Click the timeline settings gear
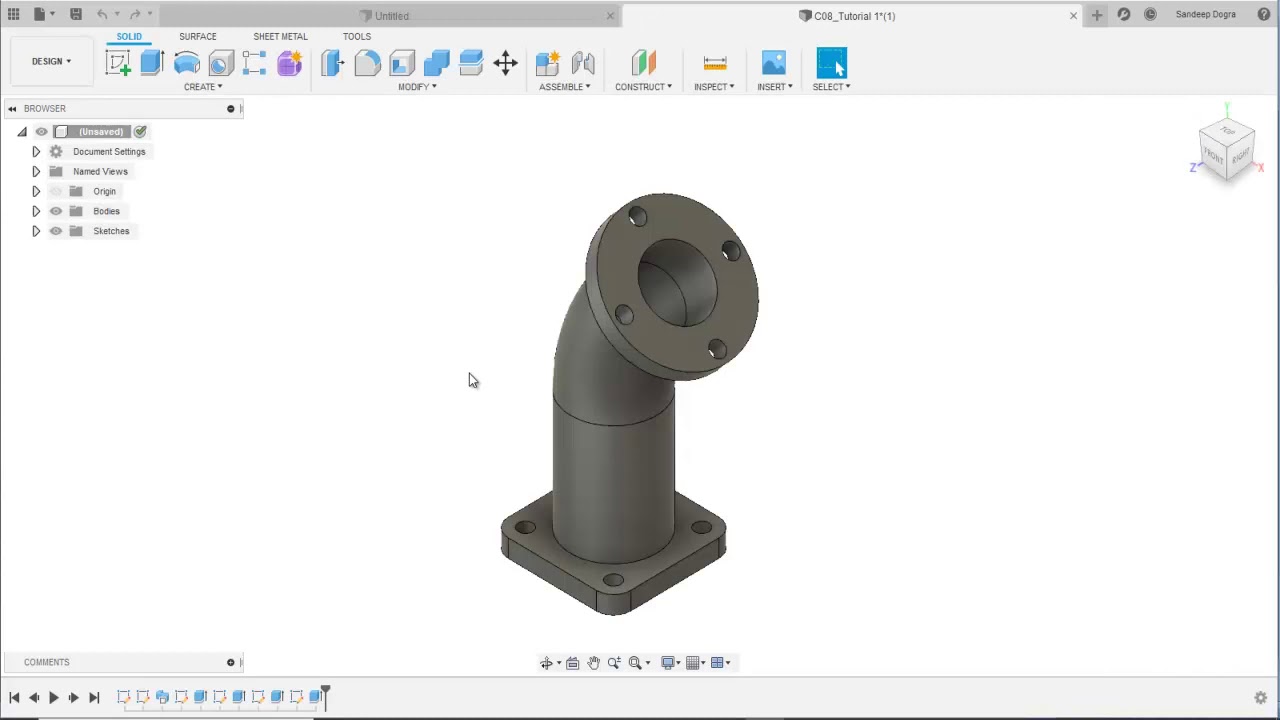The height and width of the screenshot is (720, 1280). click(x=1261, y=698)
